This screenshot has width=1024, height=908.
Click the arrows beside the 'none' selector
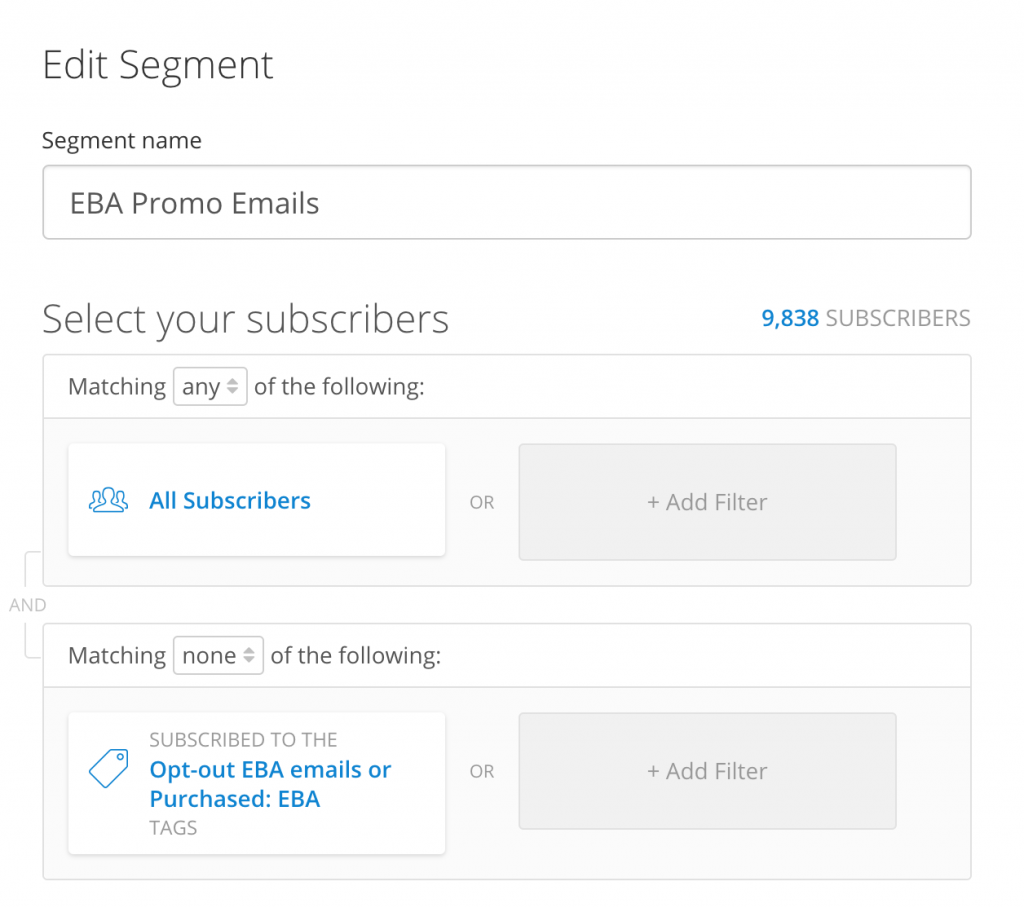[x=249, y=655]
